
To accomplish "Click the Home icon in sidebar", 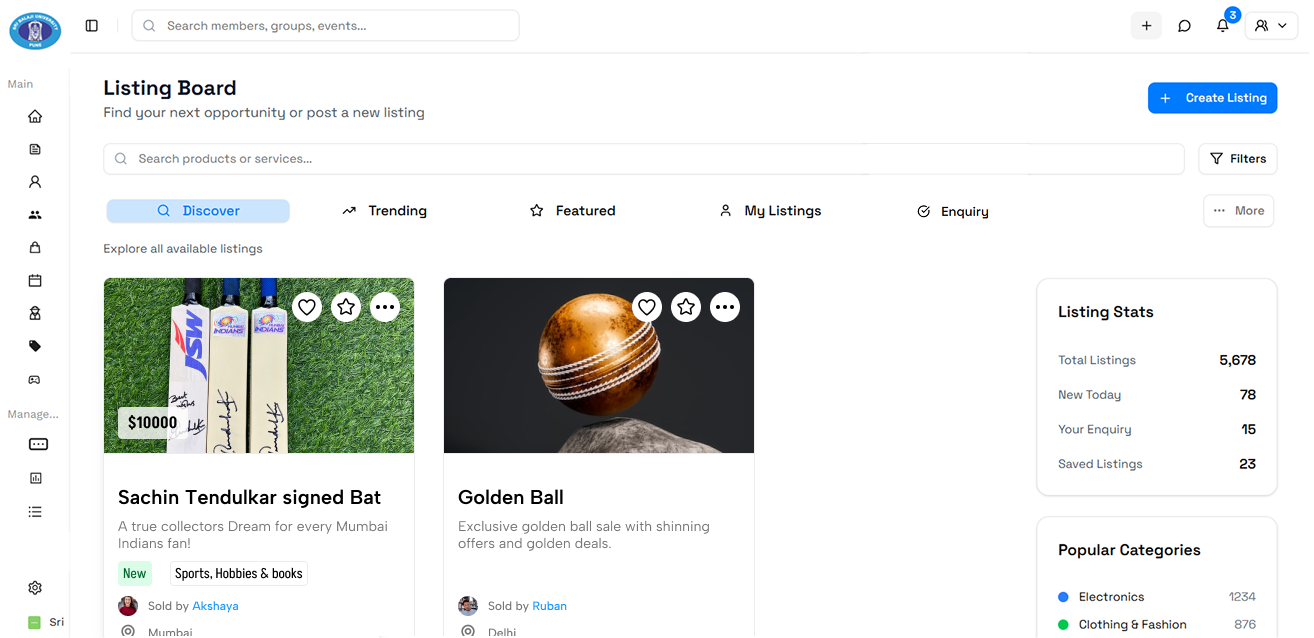I will click(x=35, y=116).
